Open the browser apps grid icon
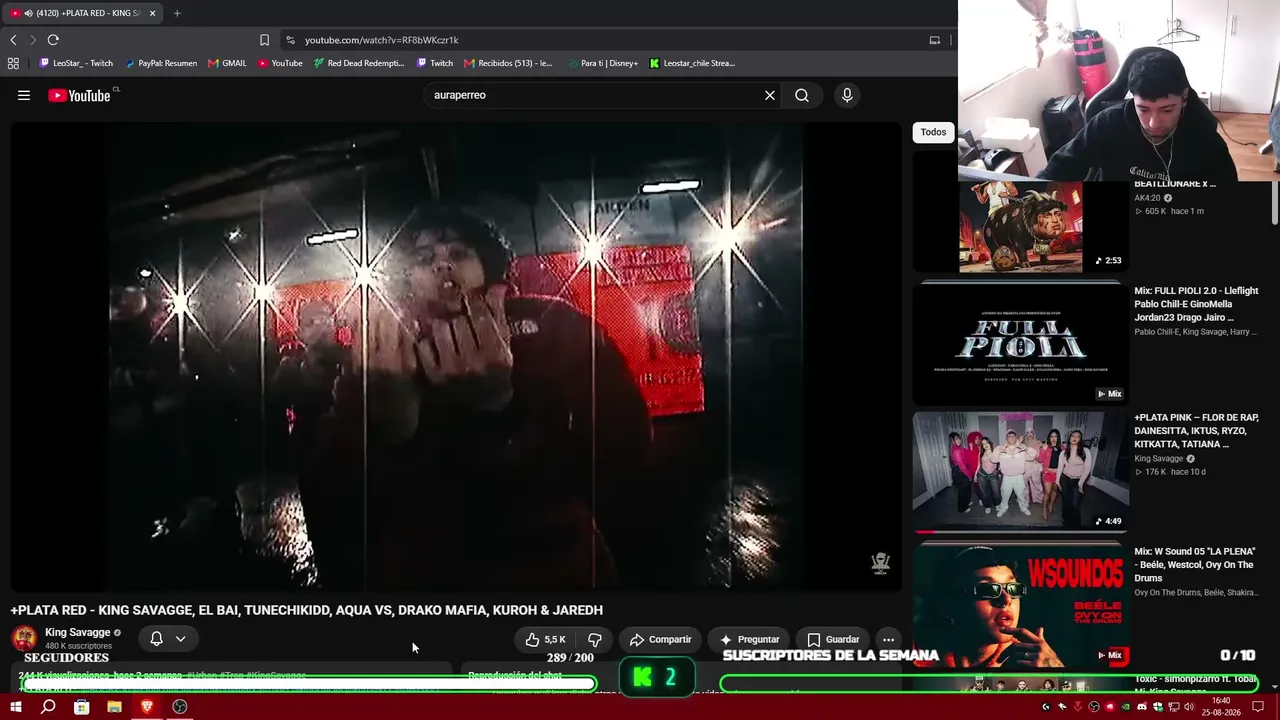 point(13,63)
